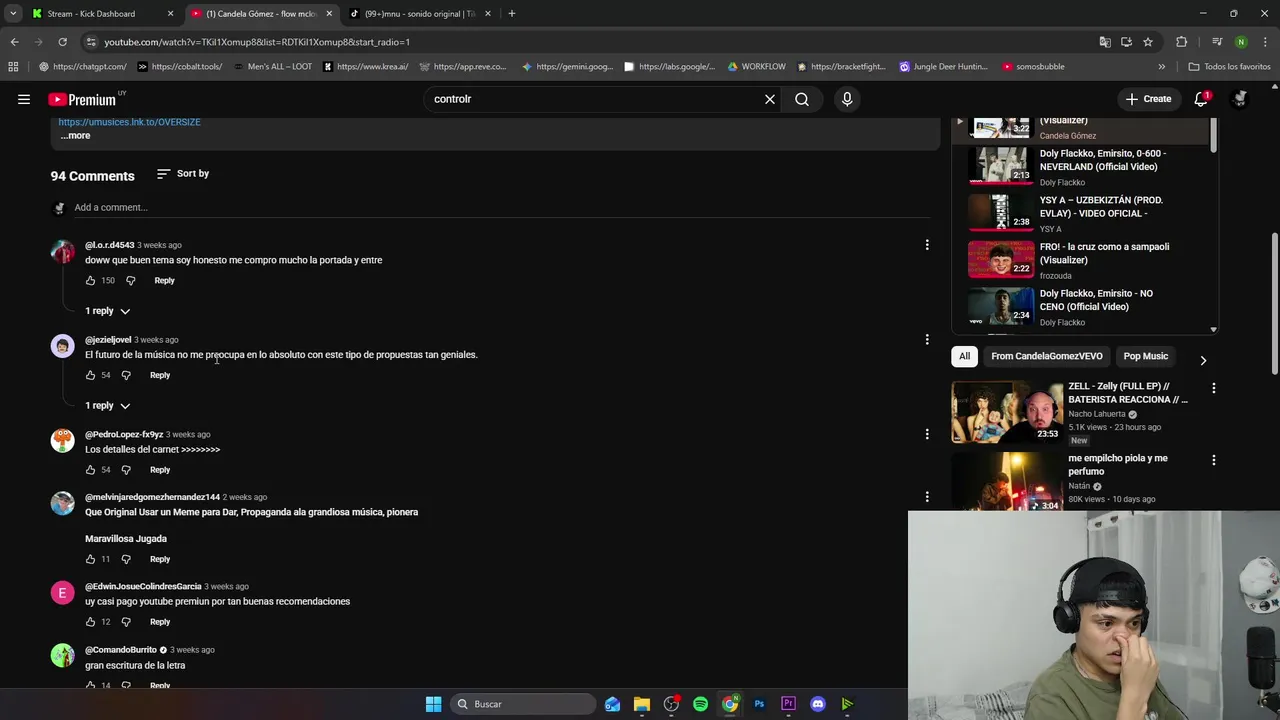
Task: Expand 1 reply under @l.o.r.d4543 comment
Action: click(x=108, y=311)
